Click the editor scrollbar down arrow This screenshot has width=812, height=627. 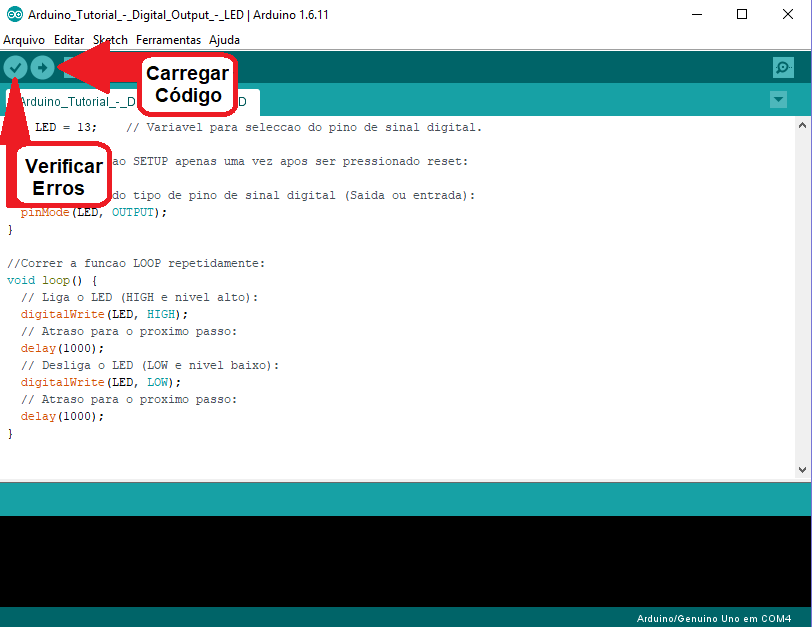tap(802, 470)
